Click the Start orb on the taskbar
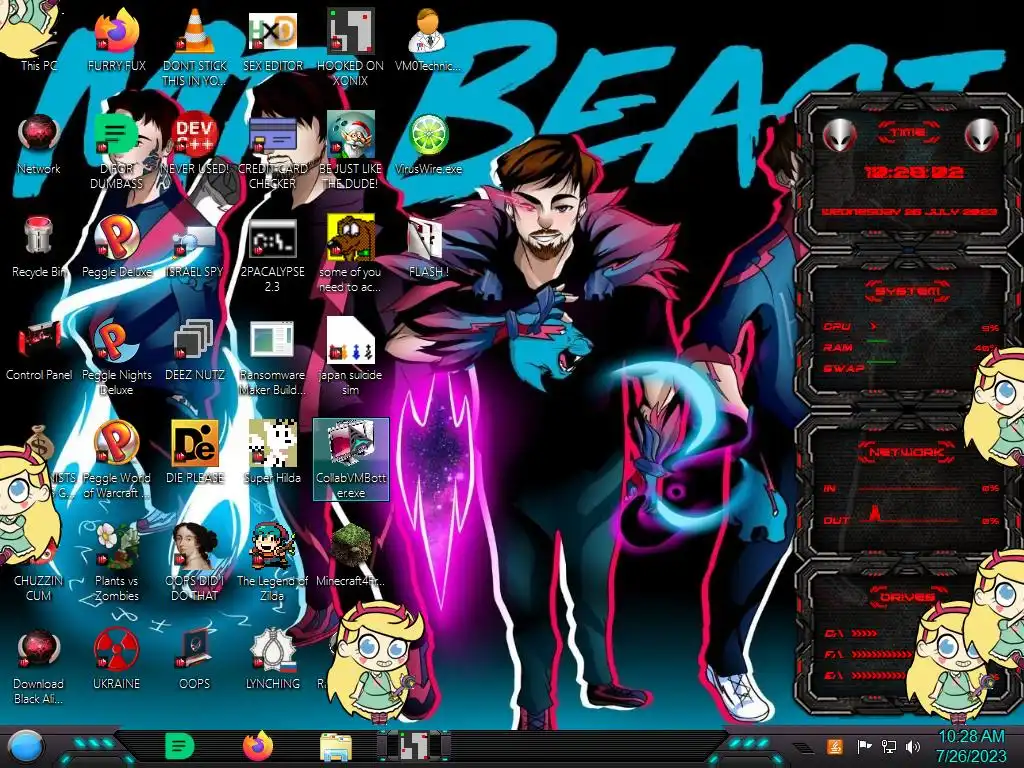The height and width of the screenshot is (768, 1024). [25, 747]
